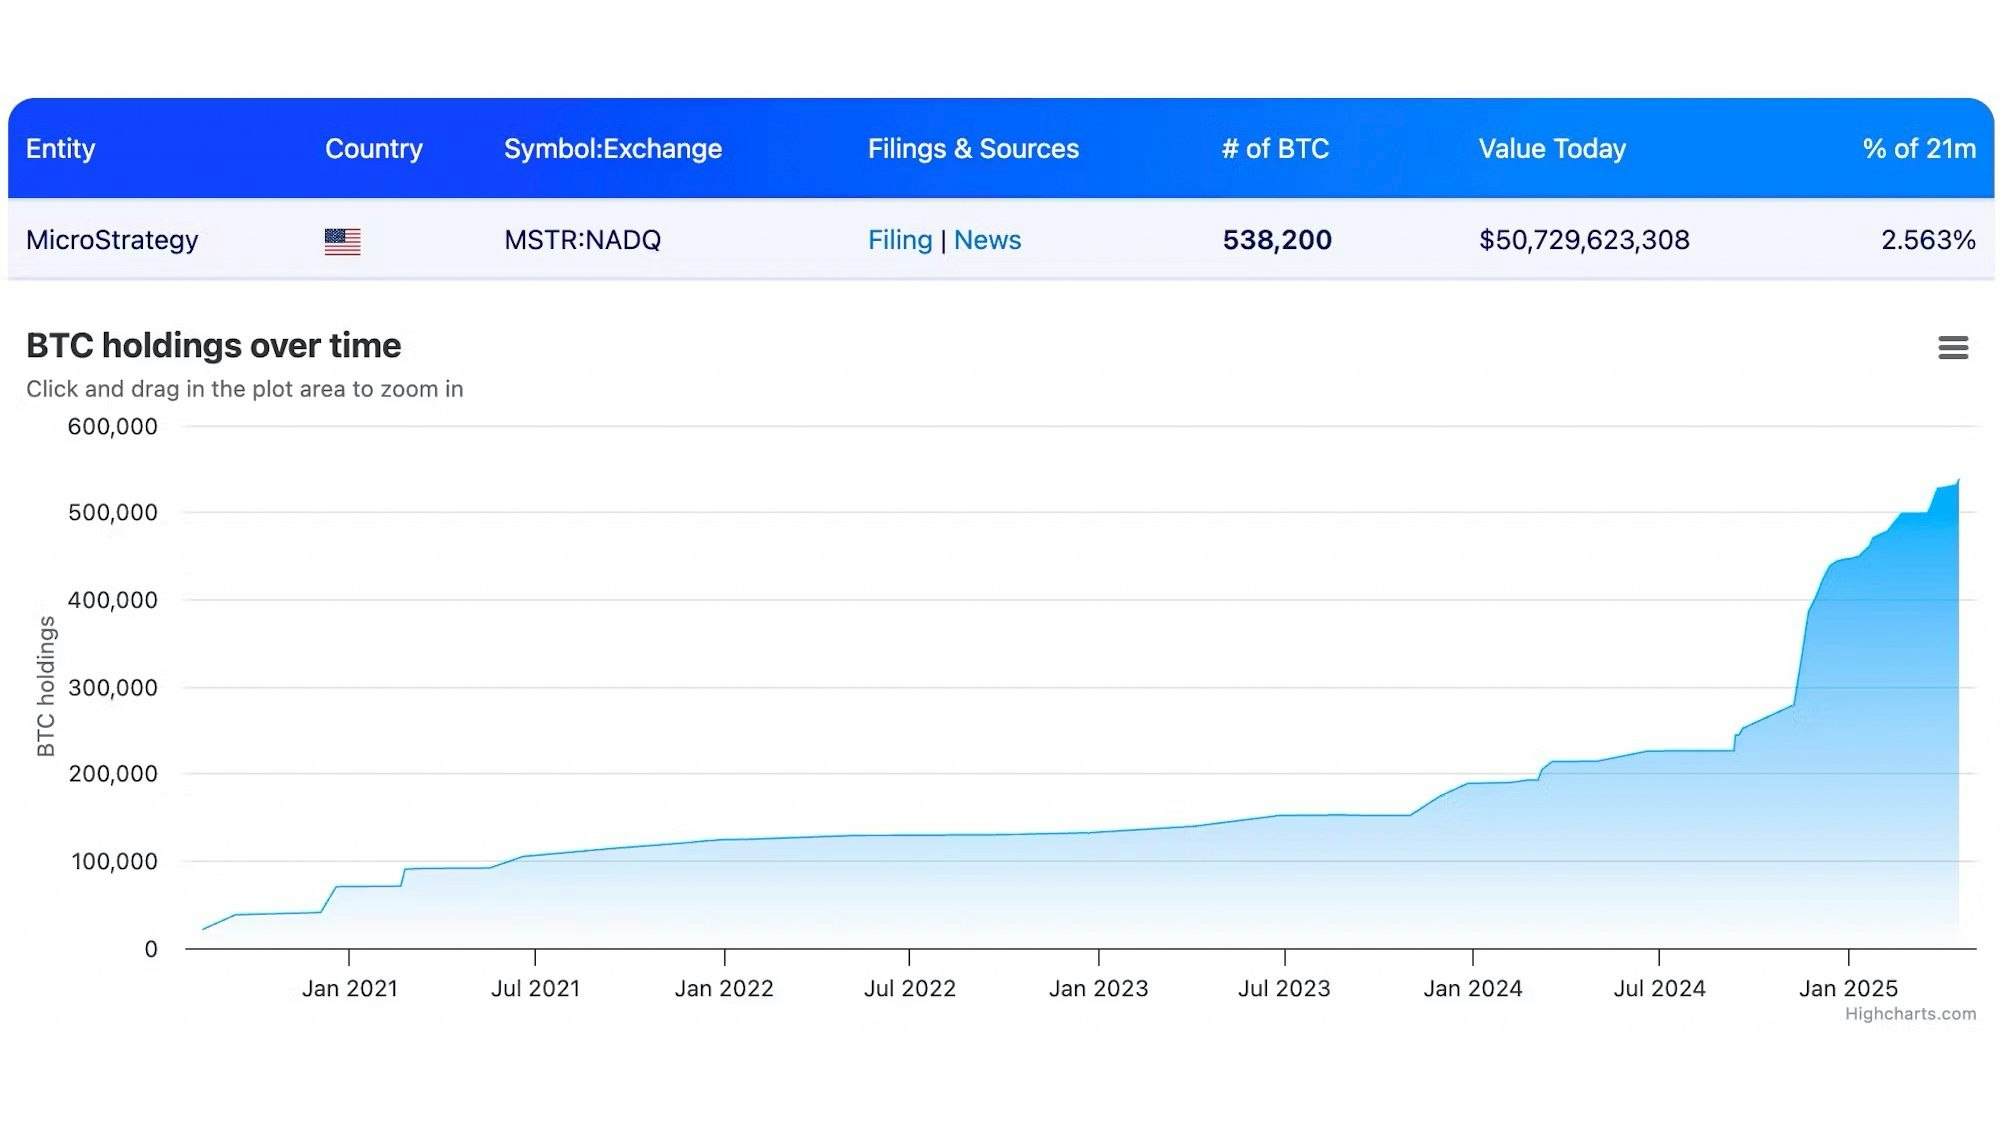Select the $50,729,623,308 value cell
The width and height of the screenshot is (2000, 1125).
click(x=1584, y=240)
